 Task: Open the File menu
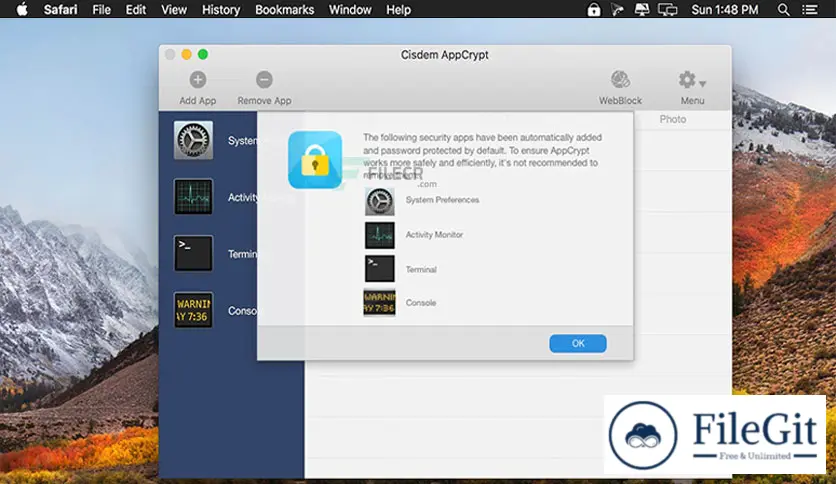tap(101, 10)
